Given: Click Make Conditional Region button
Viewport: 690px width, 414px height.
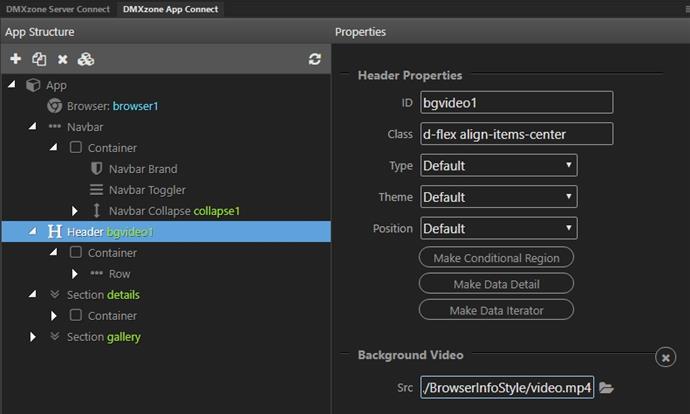Looking at the screenshot, I should coord(496,258).
